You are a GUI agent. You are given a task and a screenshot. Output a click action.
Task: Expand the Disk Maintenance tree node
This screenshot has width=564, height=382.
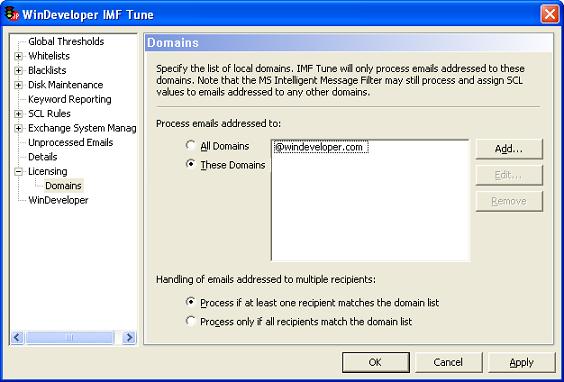pyautogui.click(x=19, y=85)
